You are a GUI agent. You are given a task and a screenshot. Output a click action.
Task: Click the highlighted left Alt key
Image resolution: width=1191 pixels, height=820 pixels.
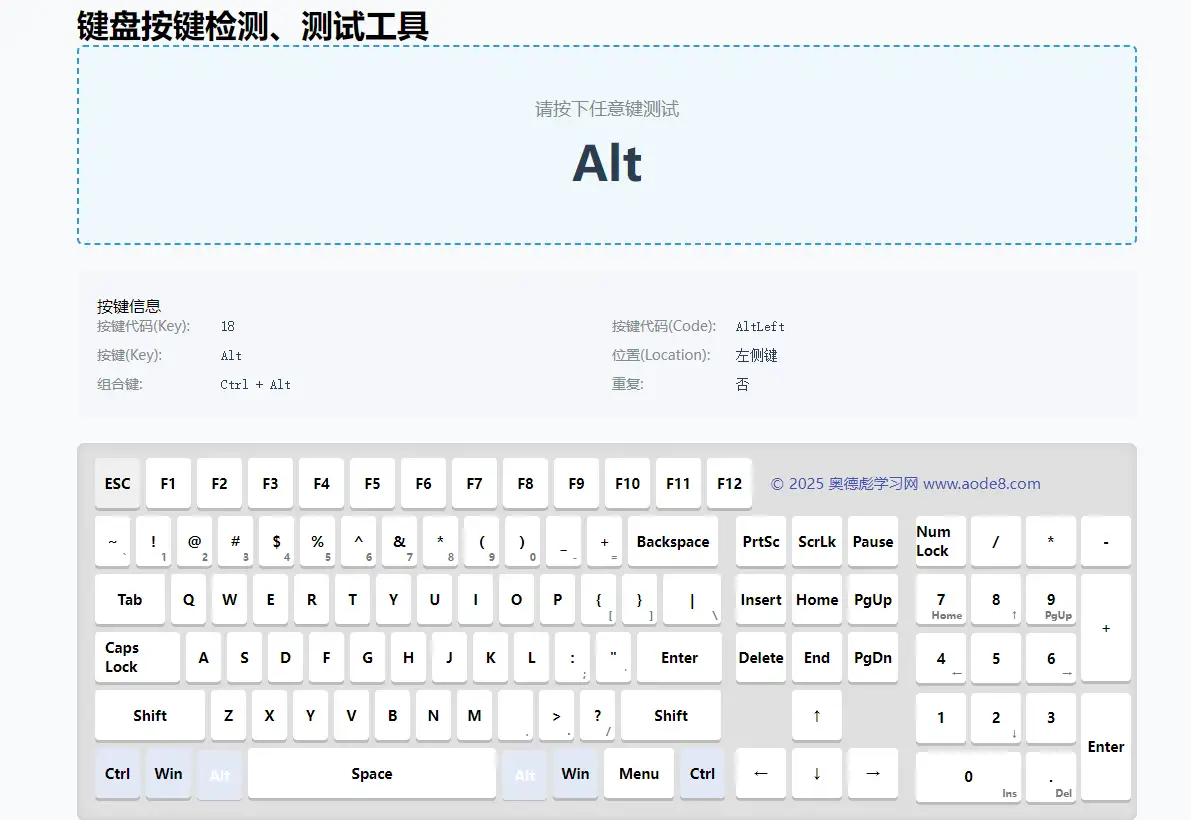point(220,775)
